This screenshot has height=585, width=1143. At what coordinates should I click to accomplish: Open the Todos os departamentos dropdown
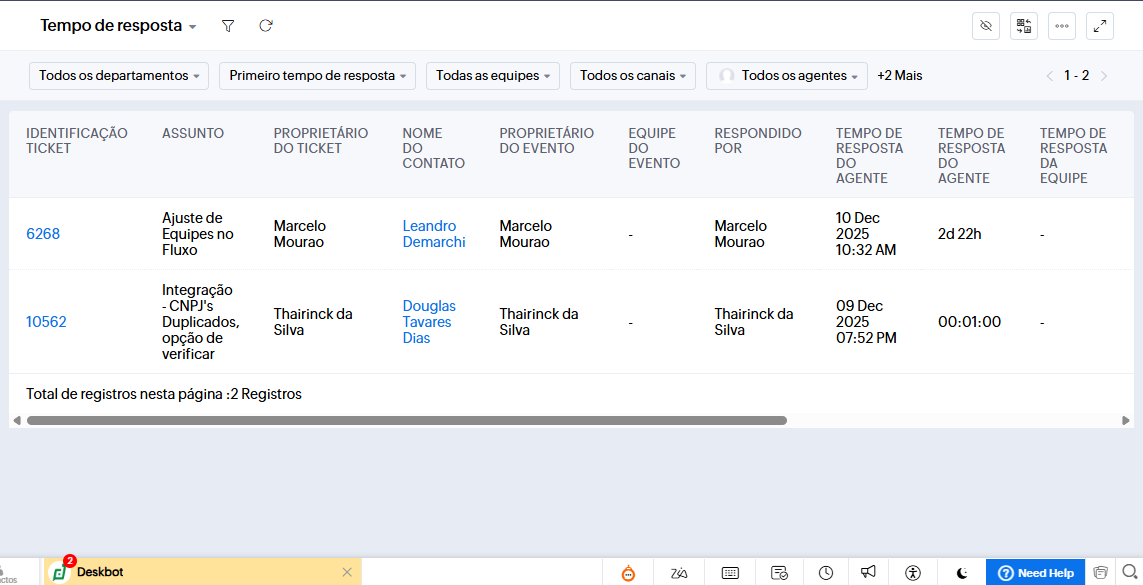pyautogui.click(x=119, y=76)
